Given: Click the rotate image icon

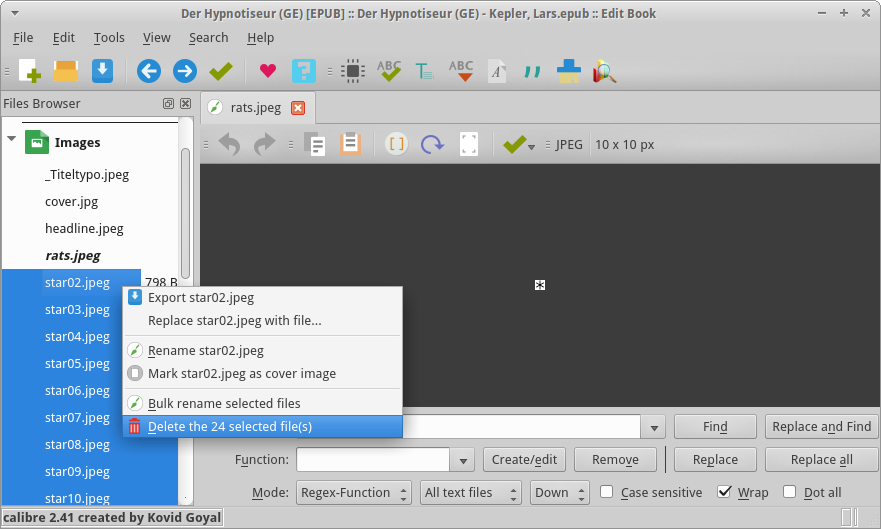Looking at the screenshot, I should (432, 144).
